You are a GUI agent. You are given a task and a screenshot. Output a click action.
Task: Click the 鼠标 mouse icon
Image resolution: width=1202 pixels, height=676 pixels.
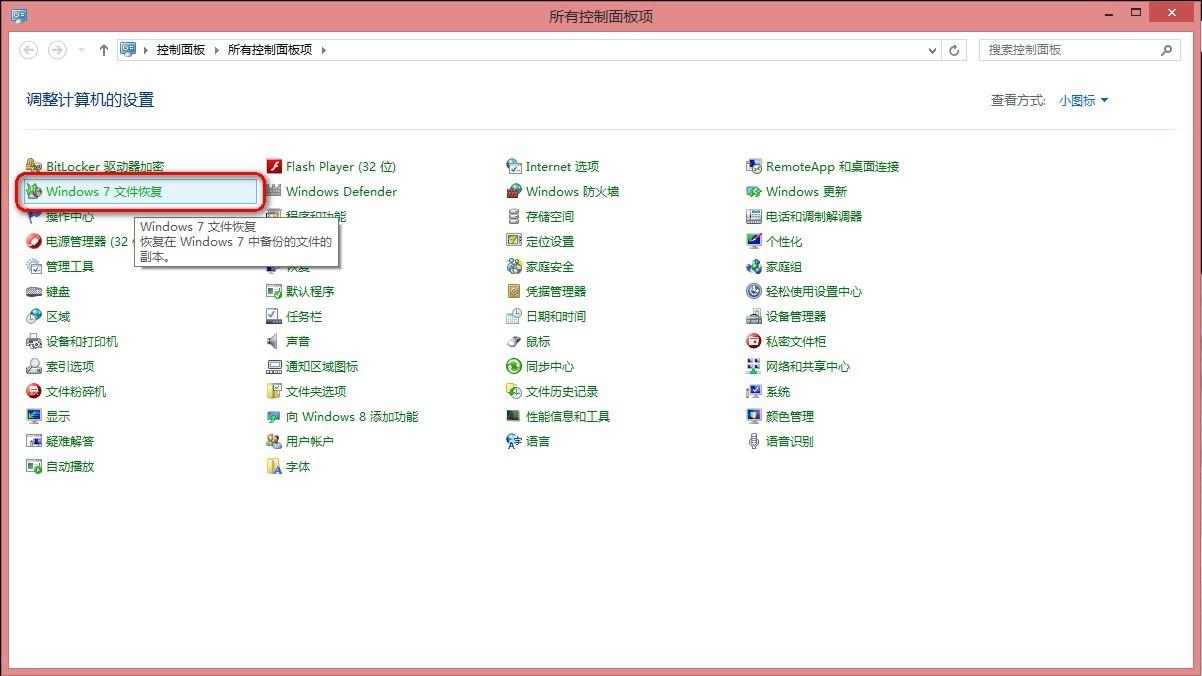[x=514, y=342]
